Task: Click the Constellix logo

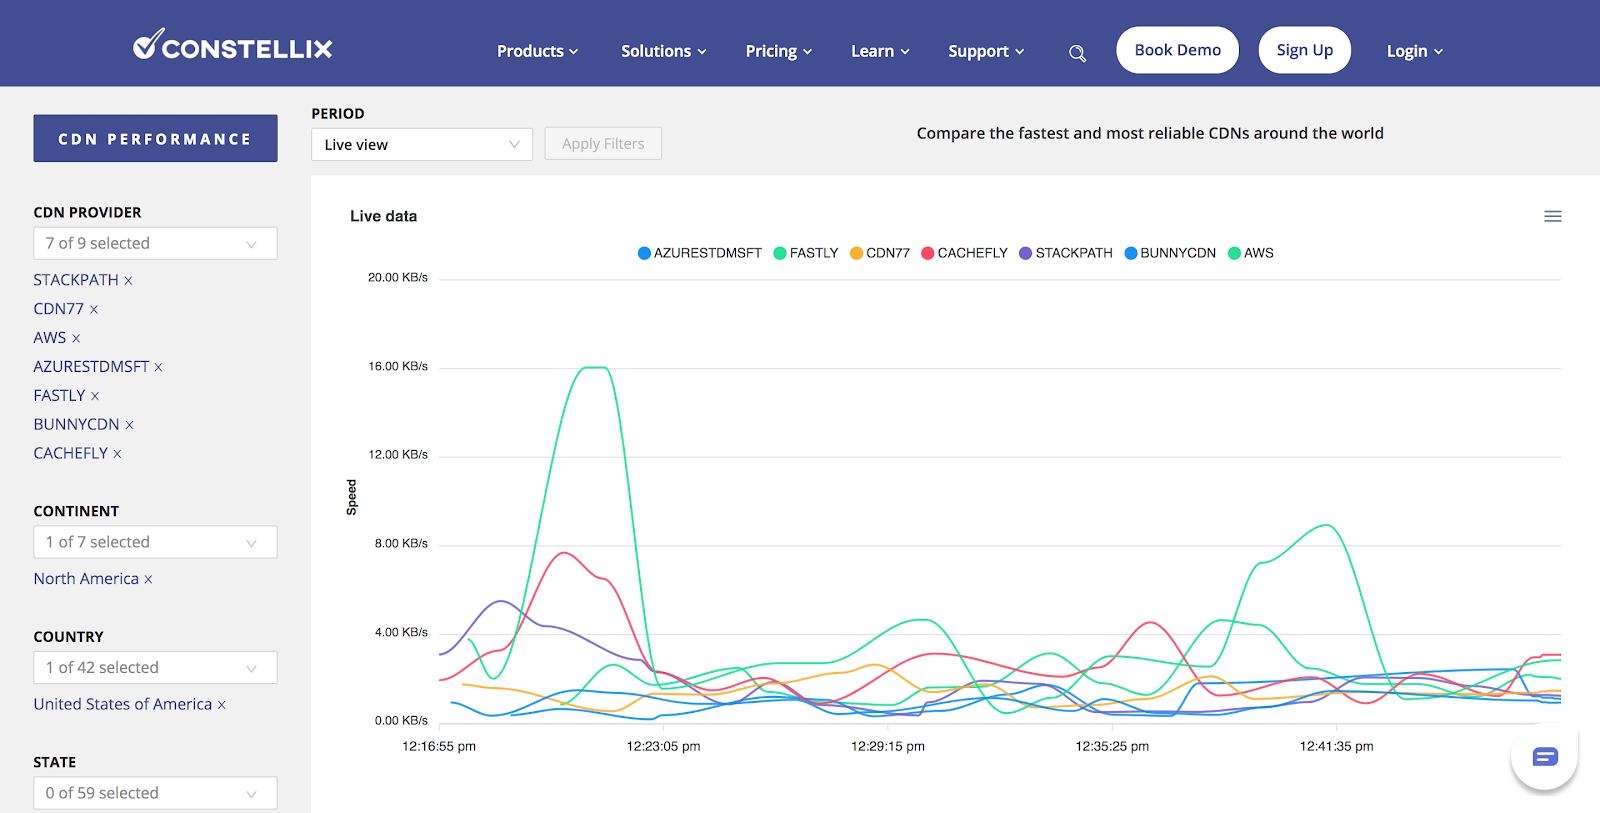Action: (232, 46)
